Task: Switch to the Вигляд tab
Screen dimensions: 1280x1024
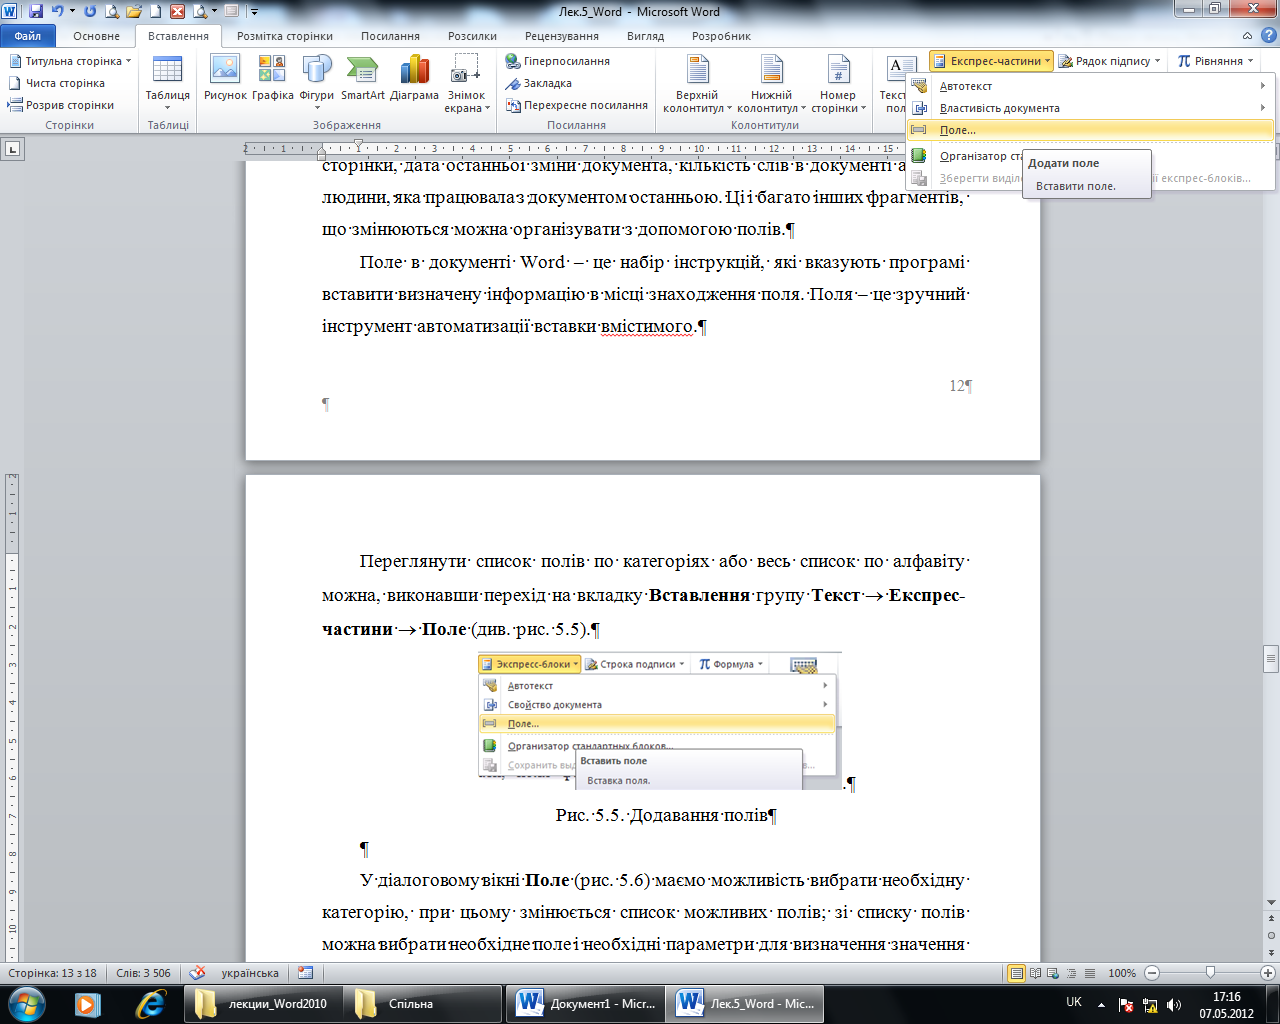Action: point(645,36)
